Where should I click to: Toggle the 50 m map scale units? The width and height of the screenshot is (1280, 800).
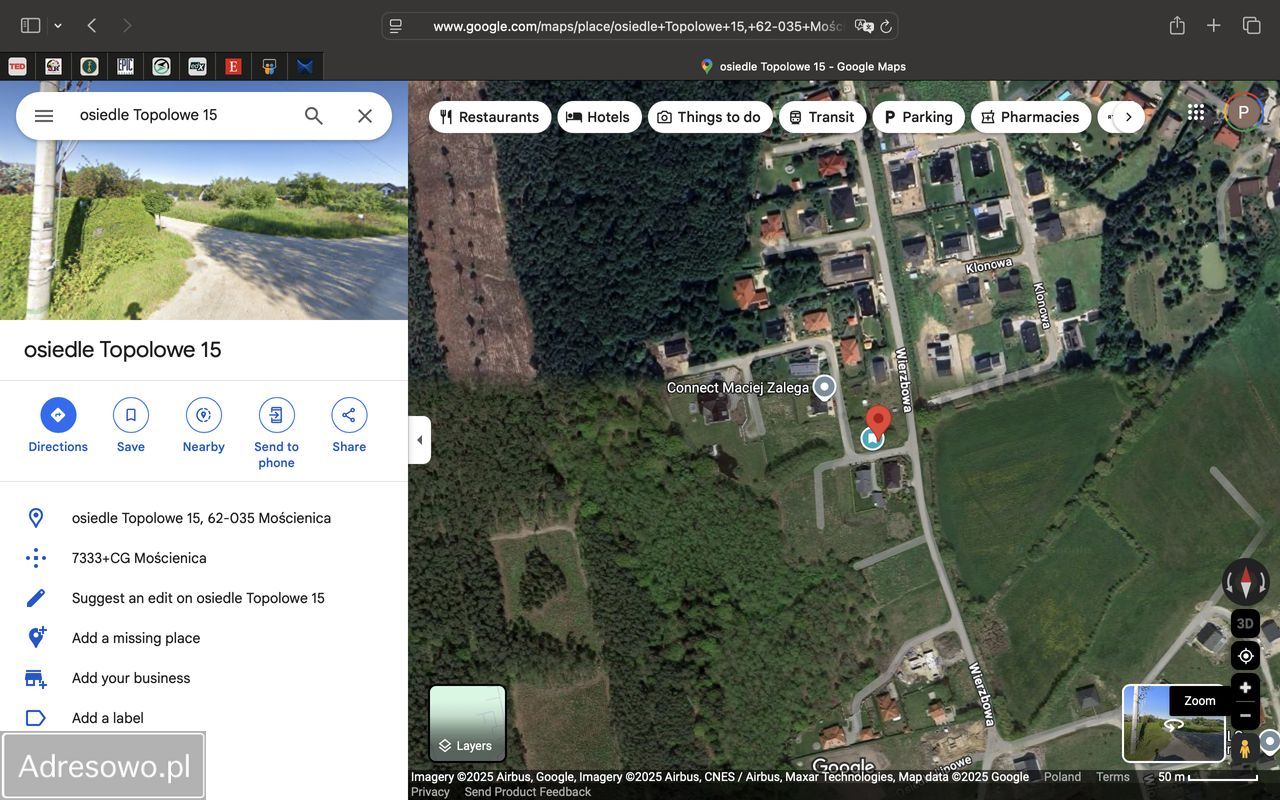(1208, 777)
